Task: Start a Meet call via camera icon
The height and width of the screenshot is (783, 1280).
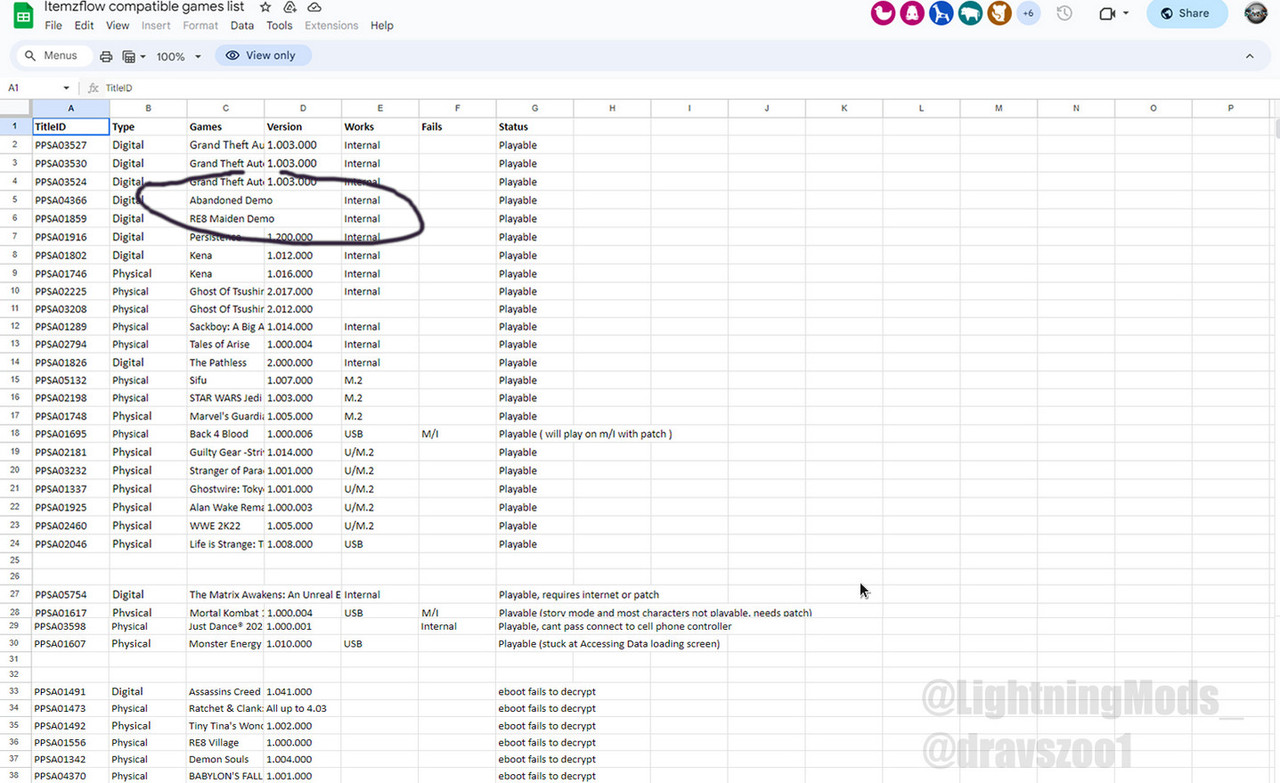Action: pos(1107,14)
